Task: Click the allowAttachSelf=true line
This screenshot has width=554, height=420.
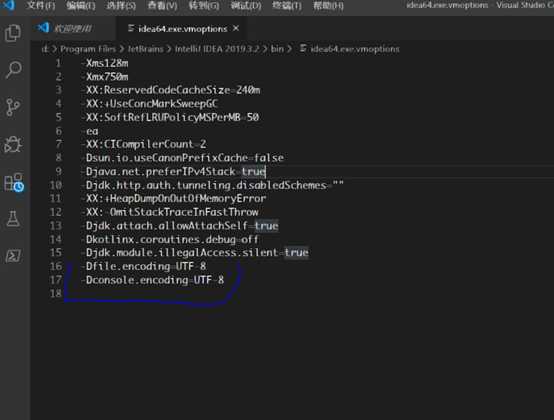Action: click(x=179, y=226)
